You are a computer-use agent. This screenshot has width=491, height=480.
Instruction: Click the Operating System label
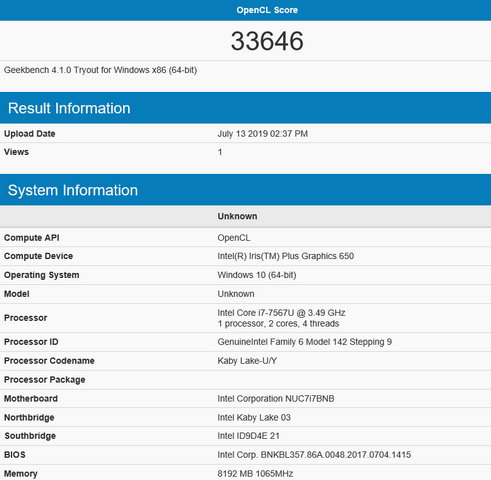point(42,275)
